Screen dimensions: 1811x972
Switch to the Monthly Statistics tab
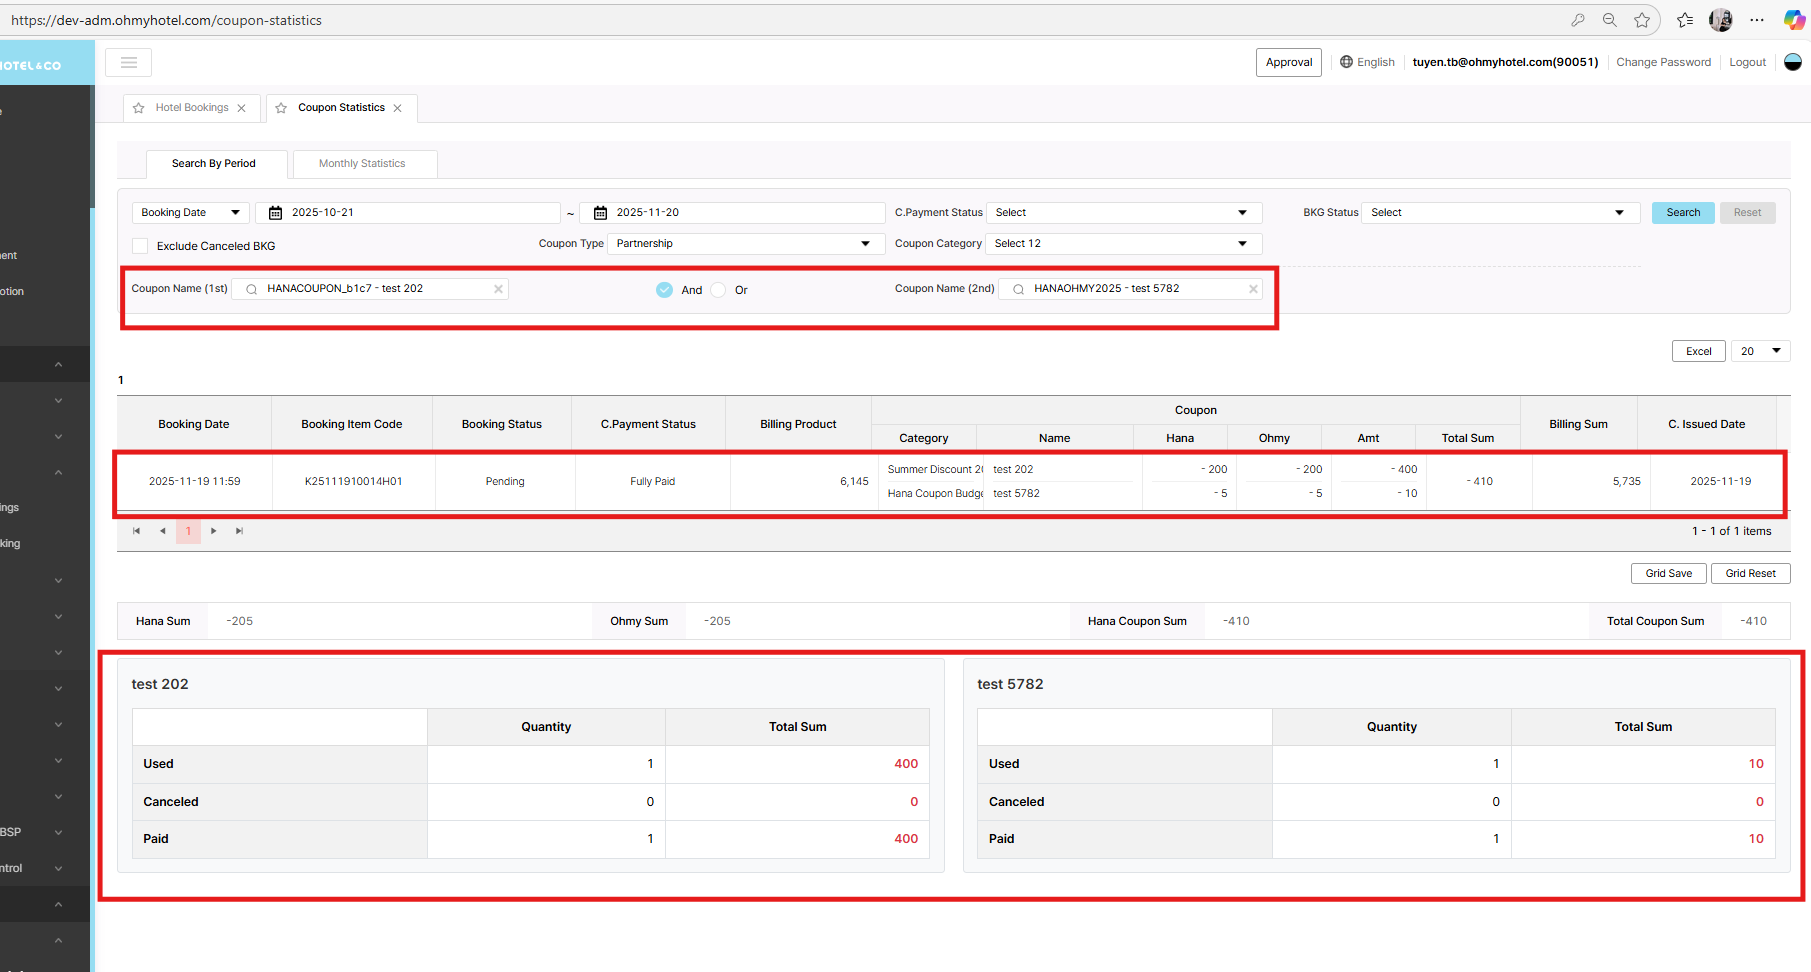click(x=362, y=164)
